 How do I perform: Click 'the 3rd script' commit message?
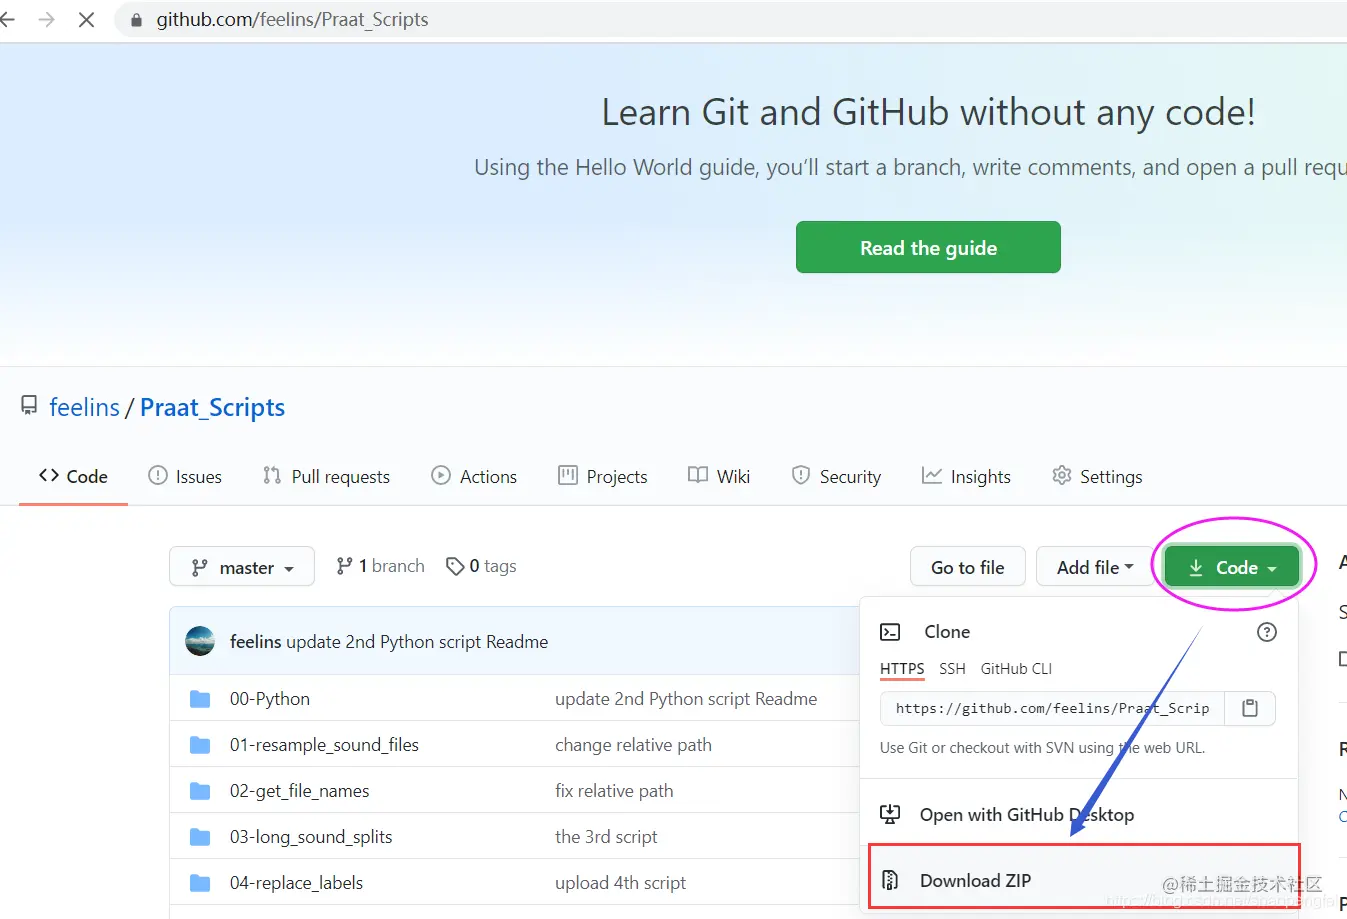pos(606,837)
